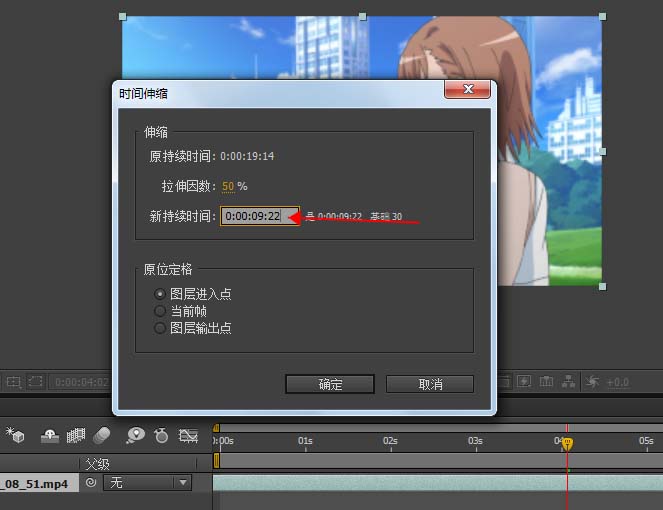This screenshot has width=663, height=510.
Task: Enable motion blur for the composition
Action: (102, 435)
